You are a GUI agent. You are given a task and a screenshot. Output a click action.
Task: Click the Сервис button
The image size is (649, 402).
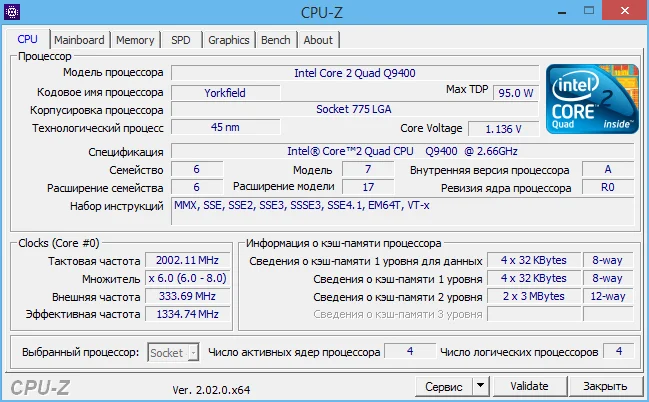[444, 387]
